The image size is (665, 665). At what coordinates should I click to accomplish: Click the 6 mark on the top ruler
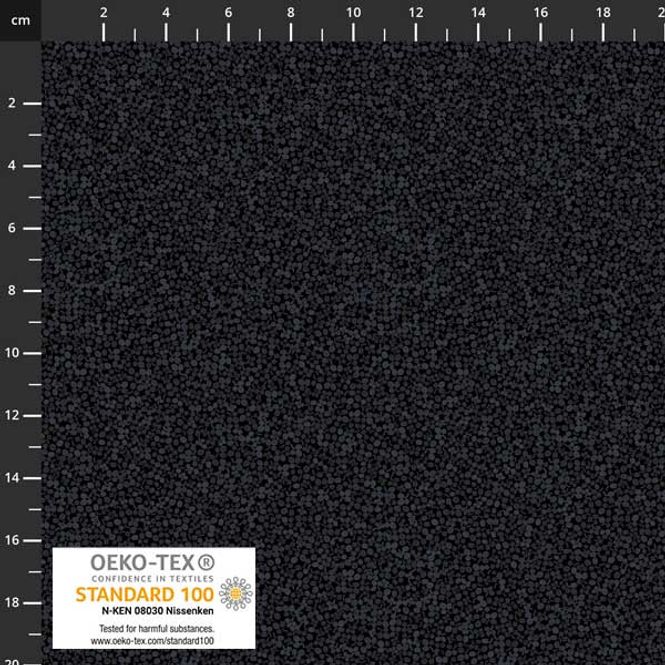(228, 13)
